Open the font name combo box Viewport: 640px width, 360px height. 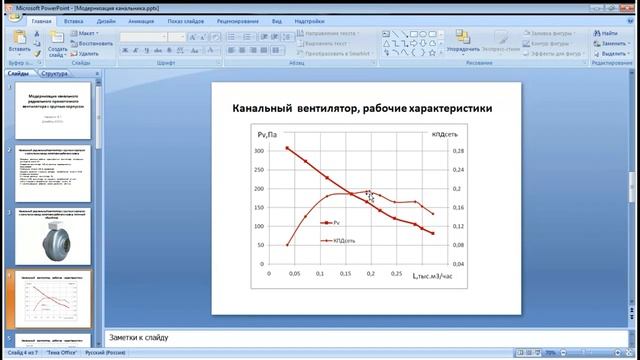coord(143,37)
